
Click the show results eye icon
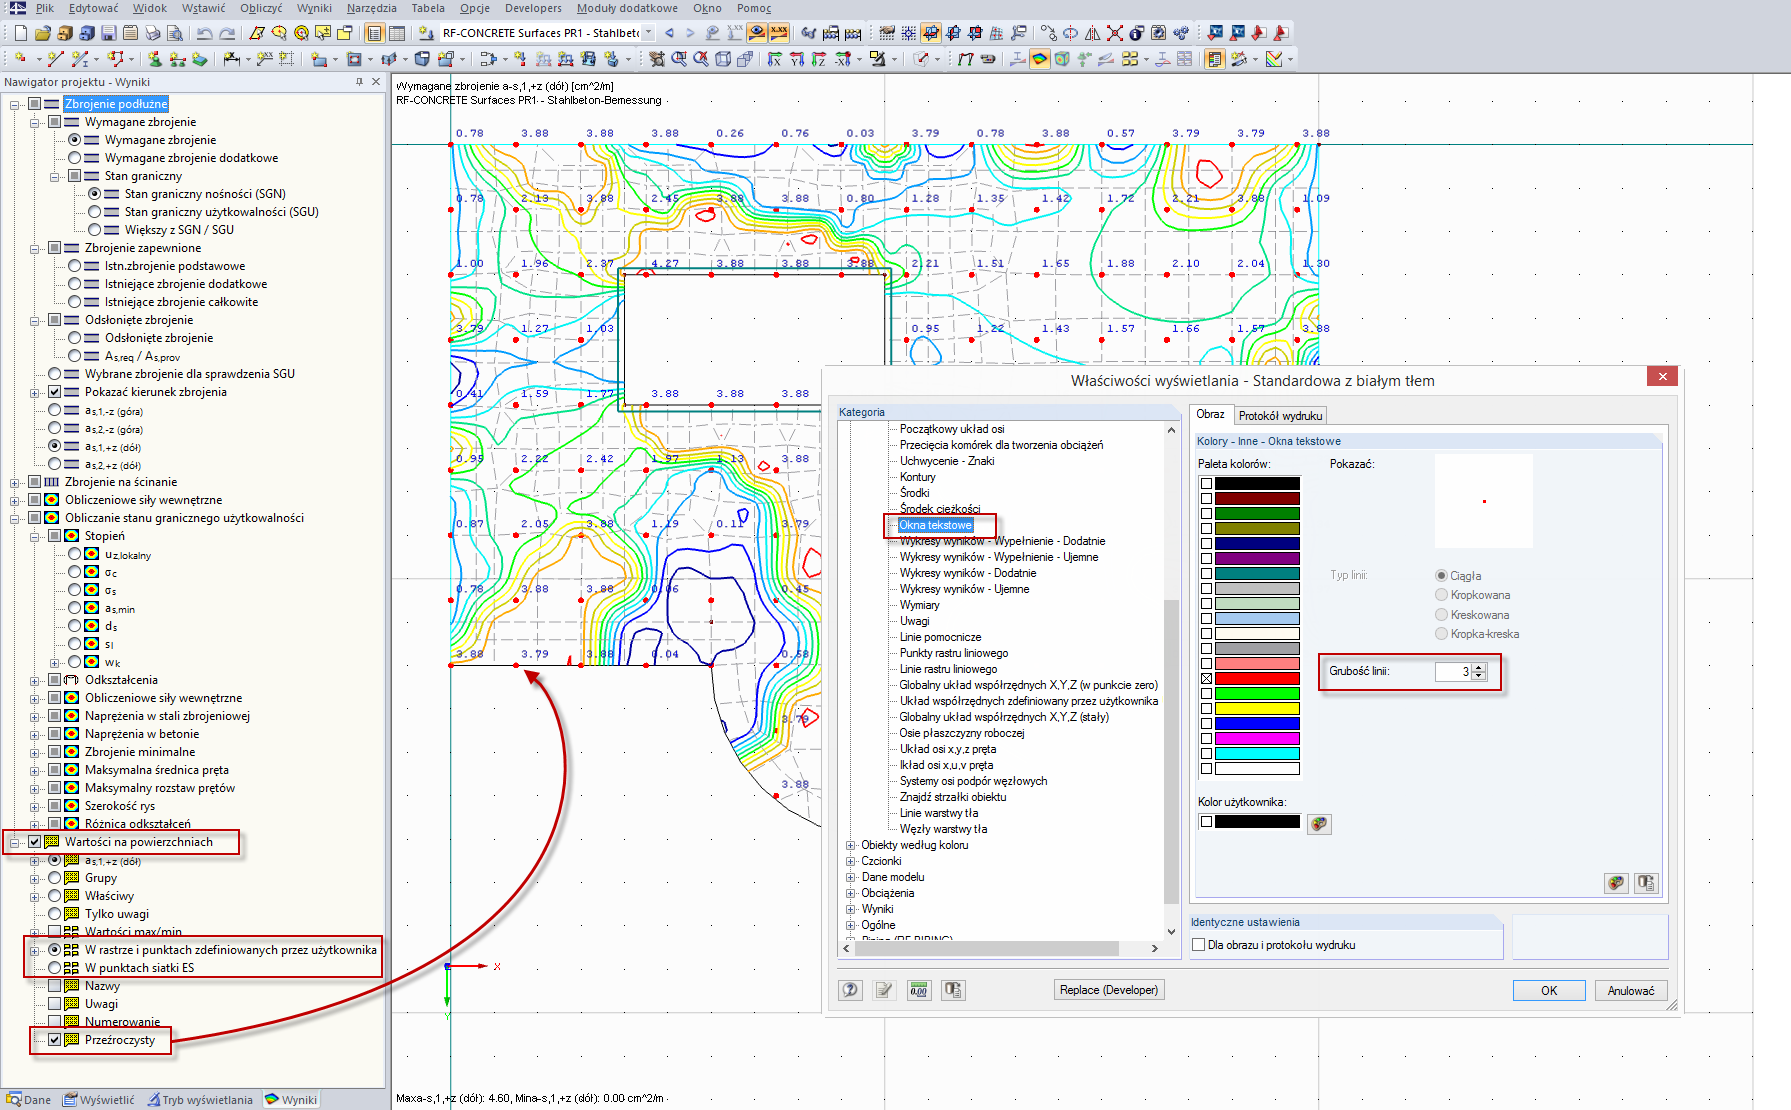click(x=757, y=33)
